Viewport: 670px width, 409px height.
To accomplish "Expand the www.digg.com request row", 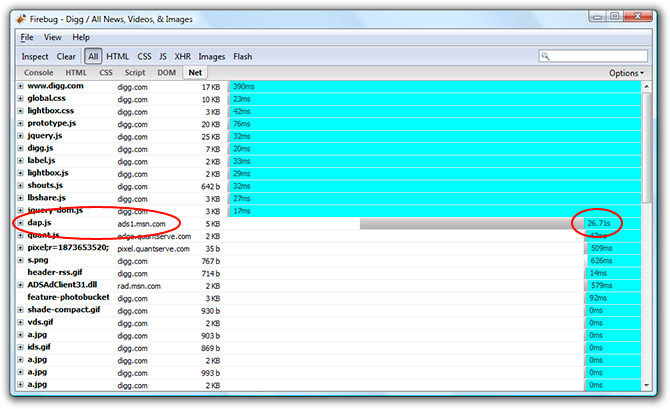I will [x=20, y=86].
